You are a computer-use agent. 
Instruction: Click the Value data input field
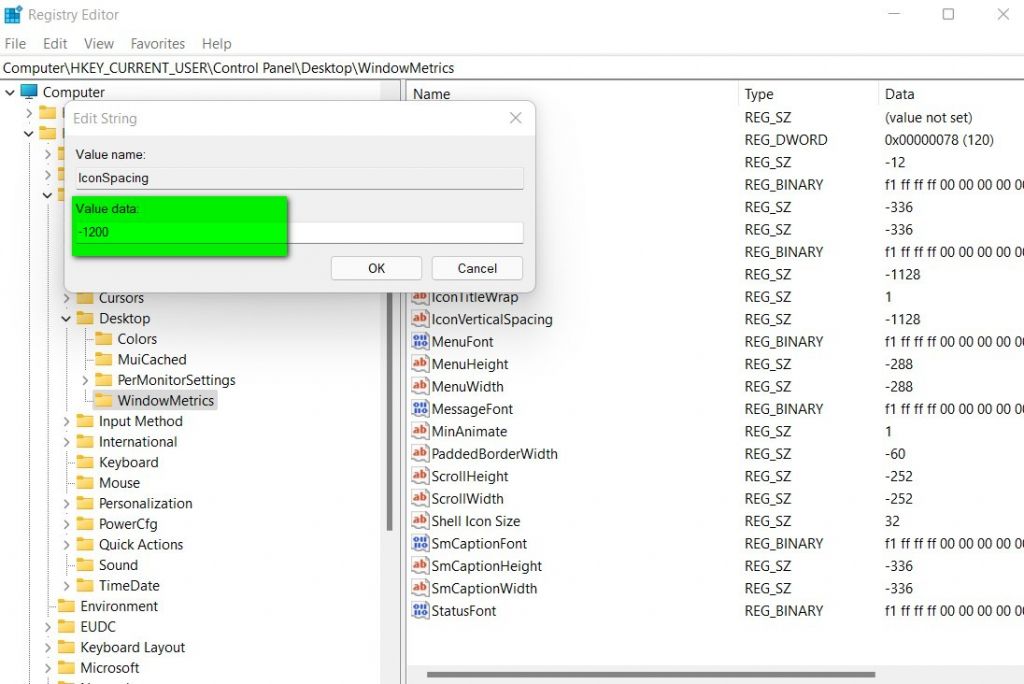coord(298,232)
